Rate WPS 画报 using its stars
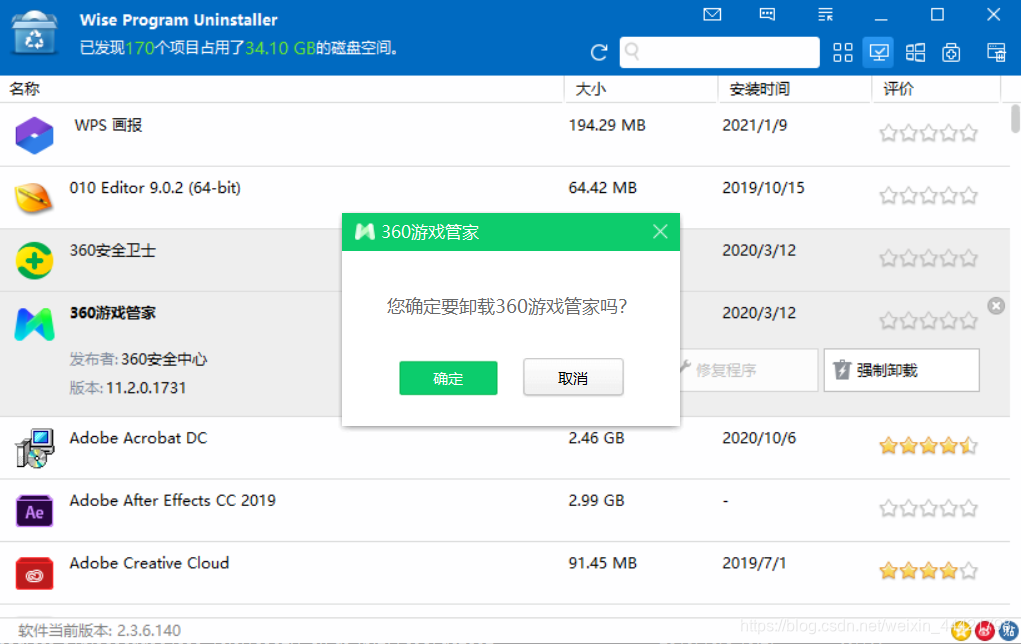Image resolution: width=1021 pixels, height=644 pixels. tap(928, 133)
